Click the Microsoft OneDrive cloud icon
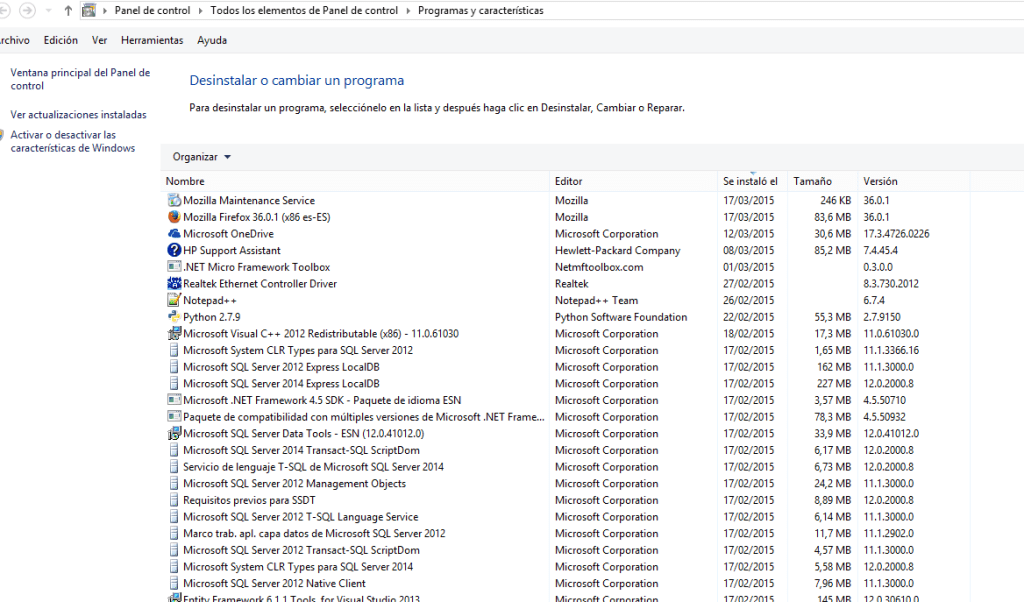The width and height of the screenshot is (1024, 602). (174, 234)
